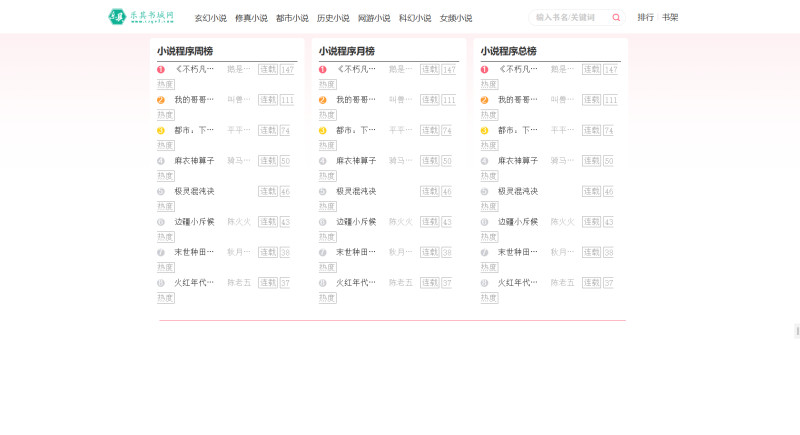Click the 111 heat value in 月榜
Image resolution: width=800 pixels, height=435 pixels.
(x=449, y=100)
